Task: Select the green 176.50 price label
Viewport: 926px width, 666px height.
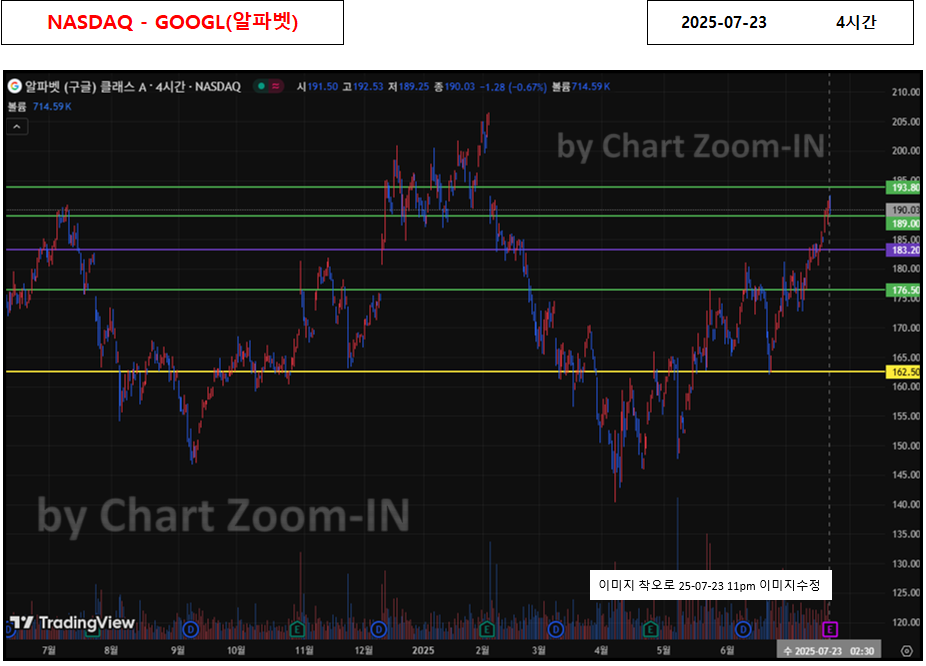Action: point(904,290)
